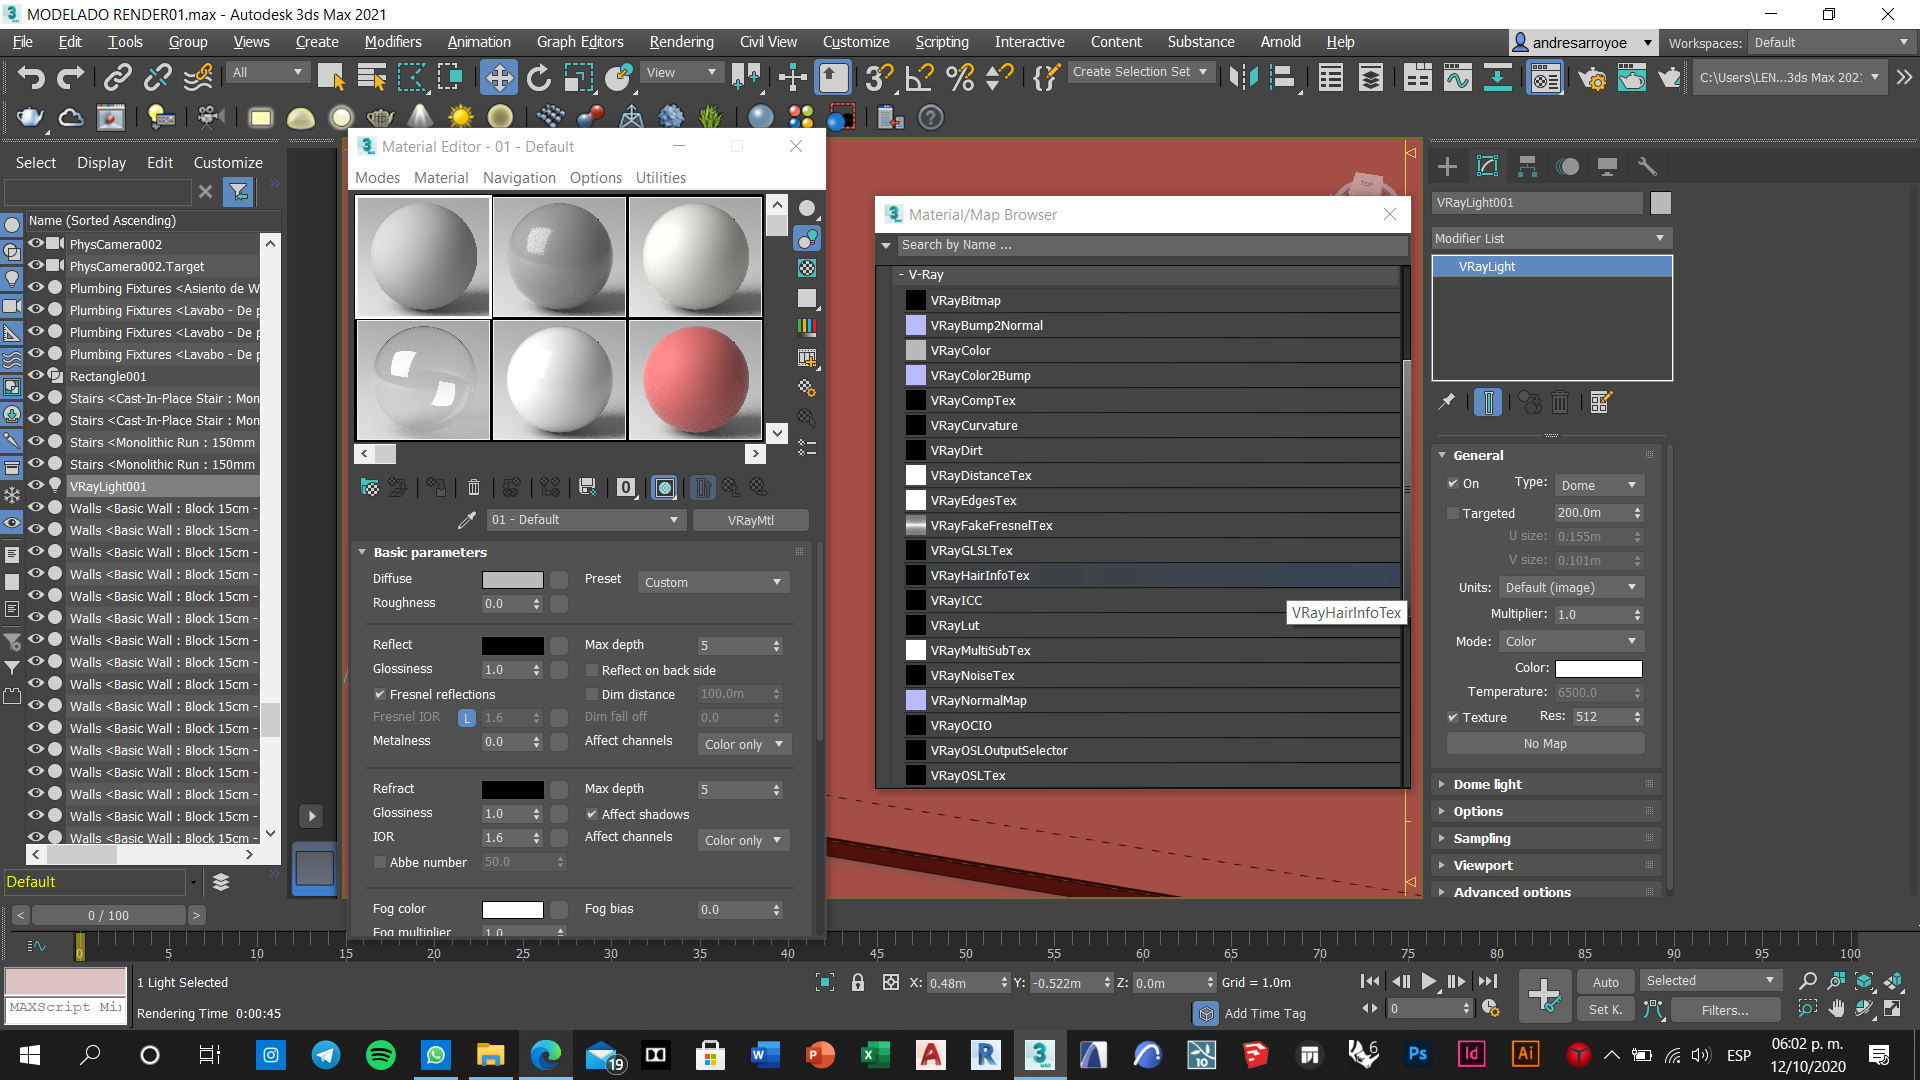This screenshot has height=1080, width=1920.
Task: Enable Dim distance checkbox
Action: tap(592, 694)
